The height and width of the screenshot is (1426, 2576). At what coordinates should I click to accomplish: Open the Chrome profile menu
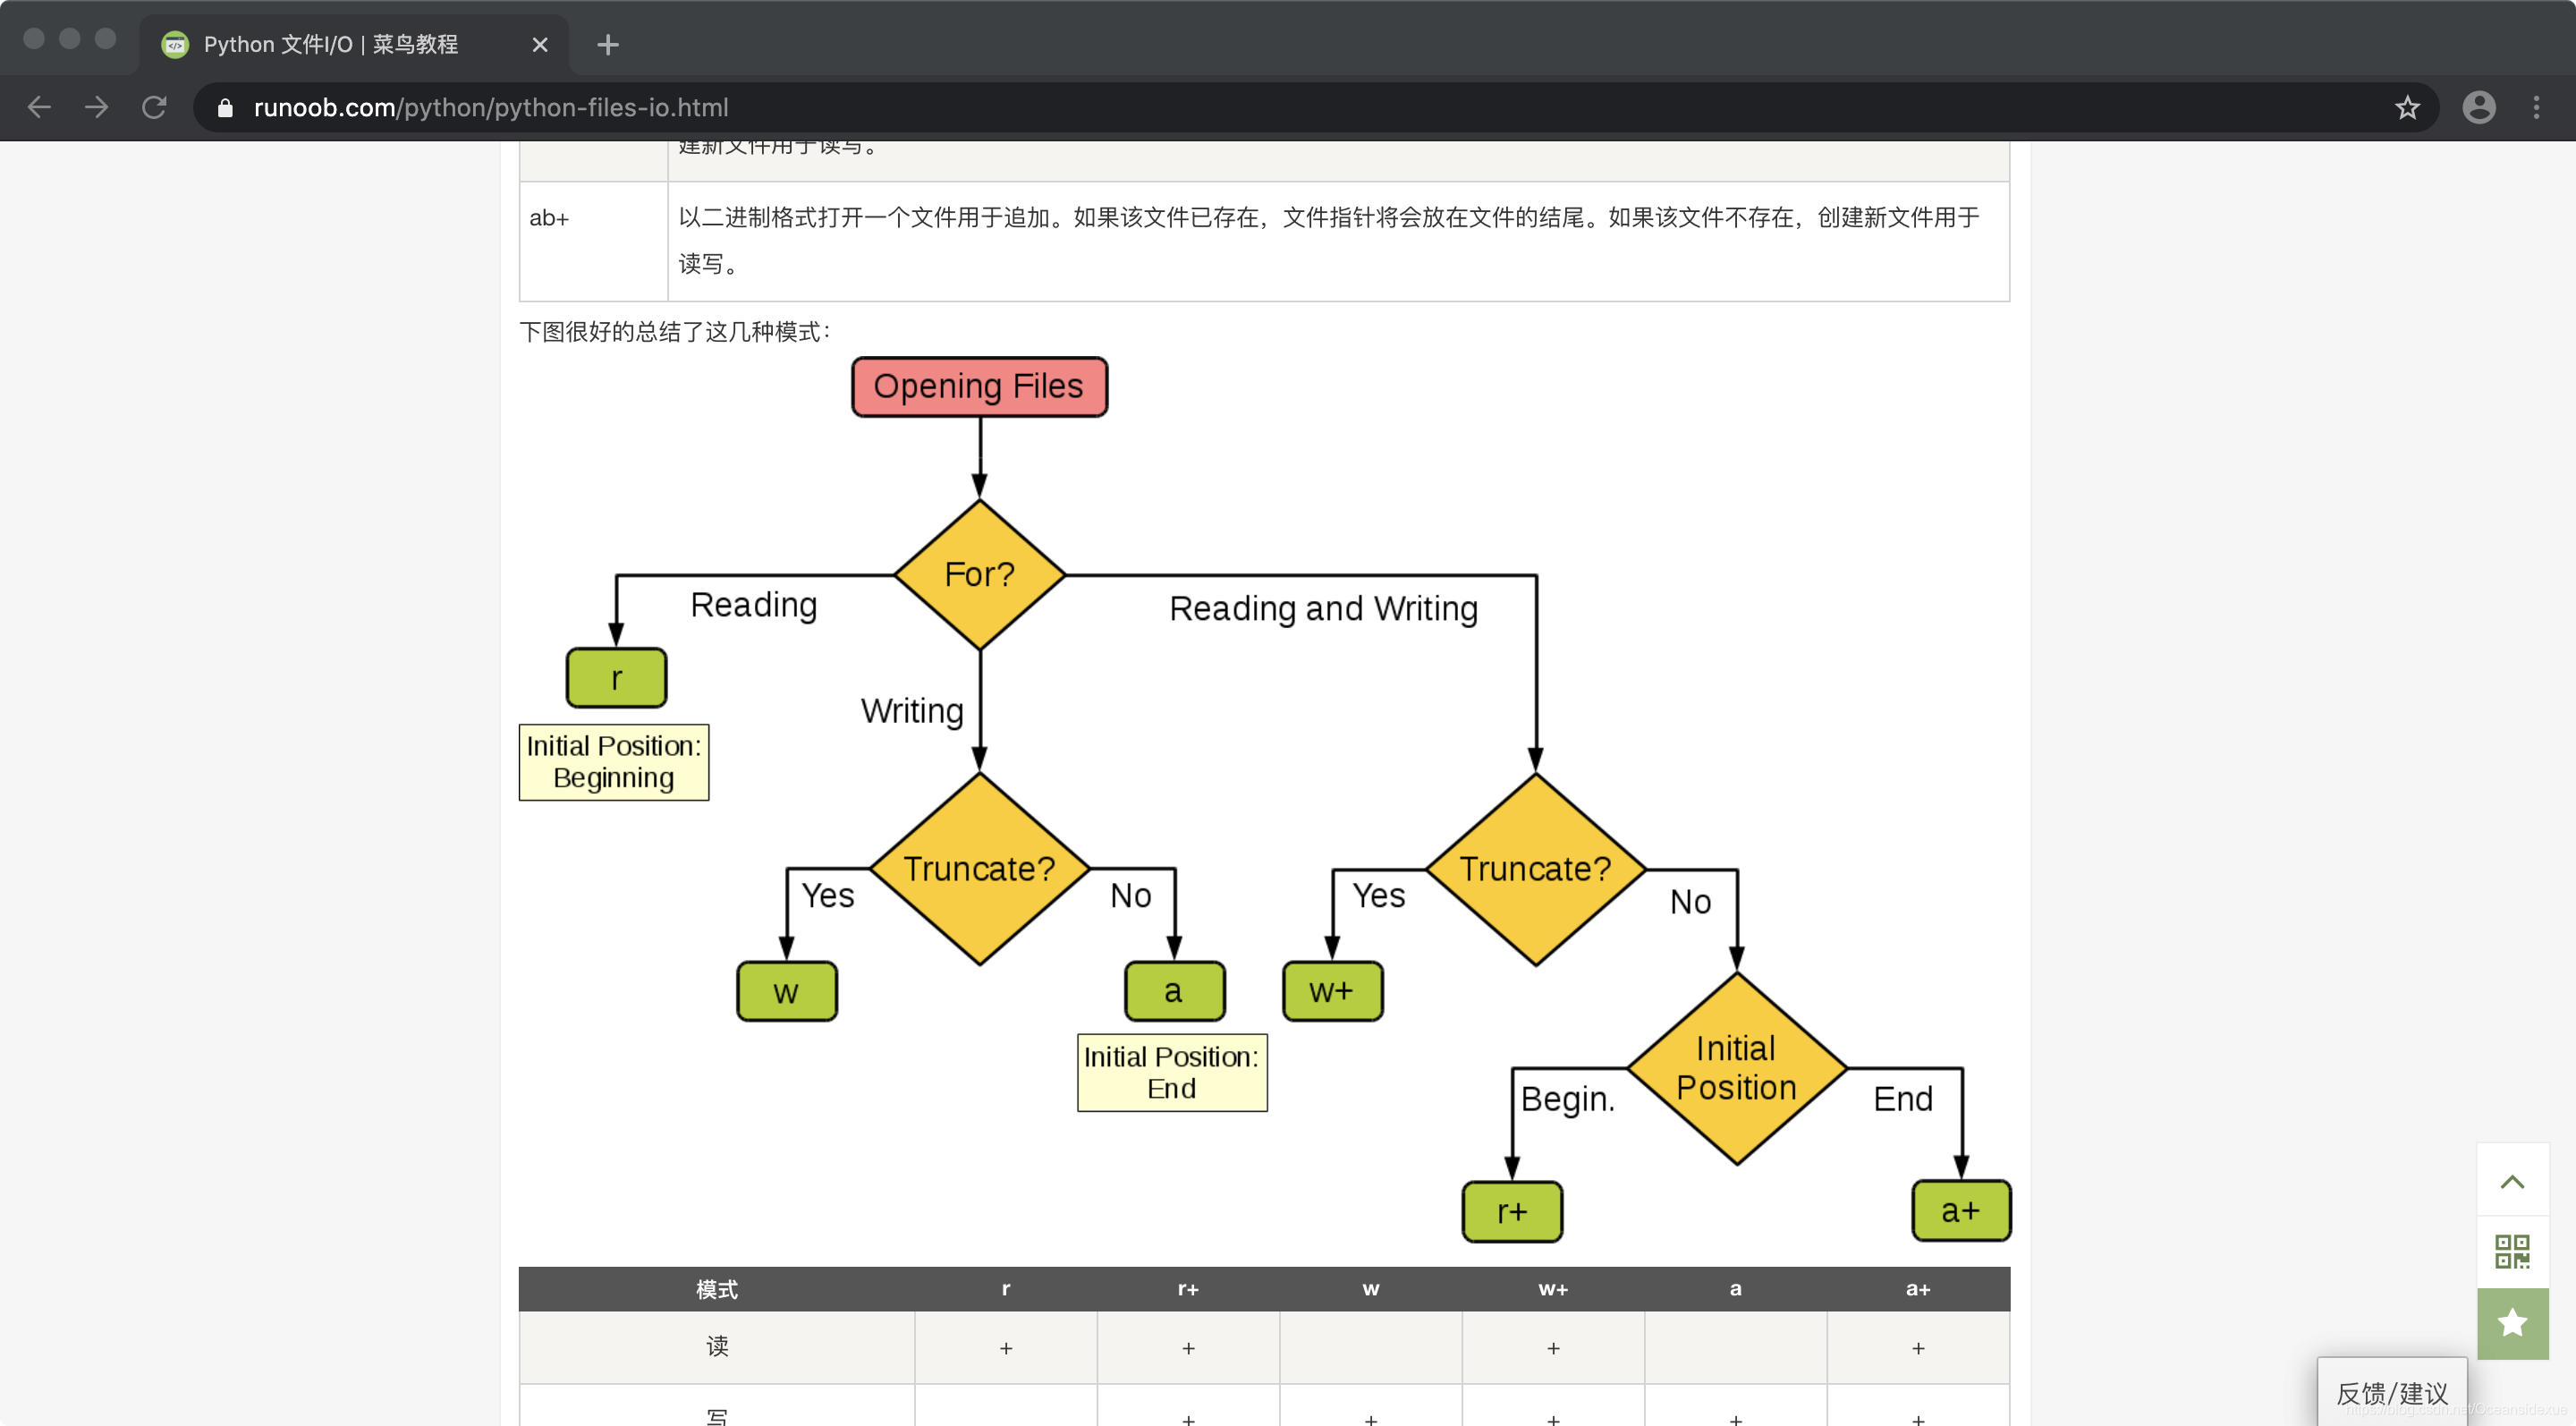tap(2478, 107)
